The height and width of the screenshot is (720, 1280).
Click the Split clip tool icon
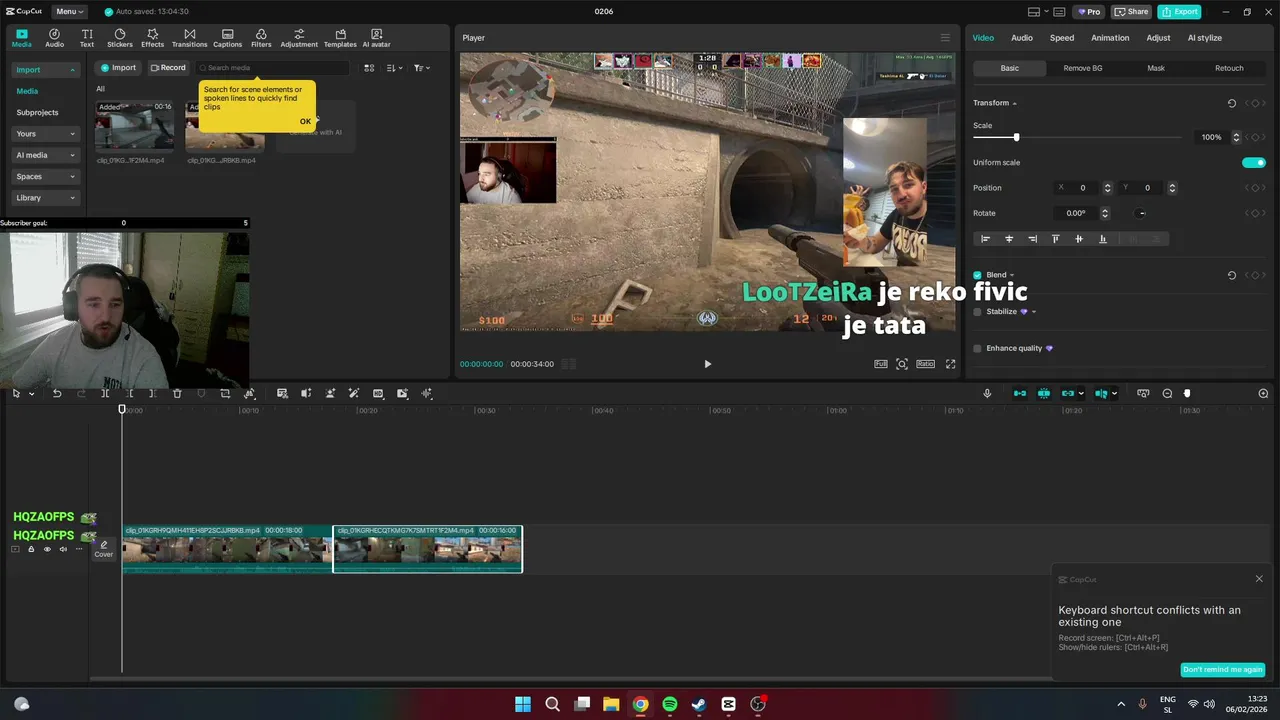105,394
